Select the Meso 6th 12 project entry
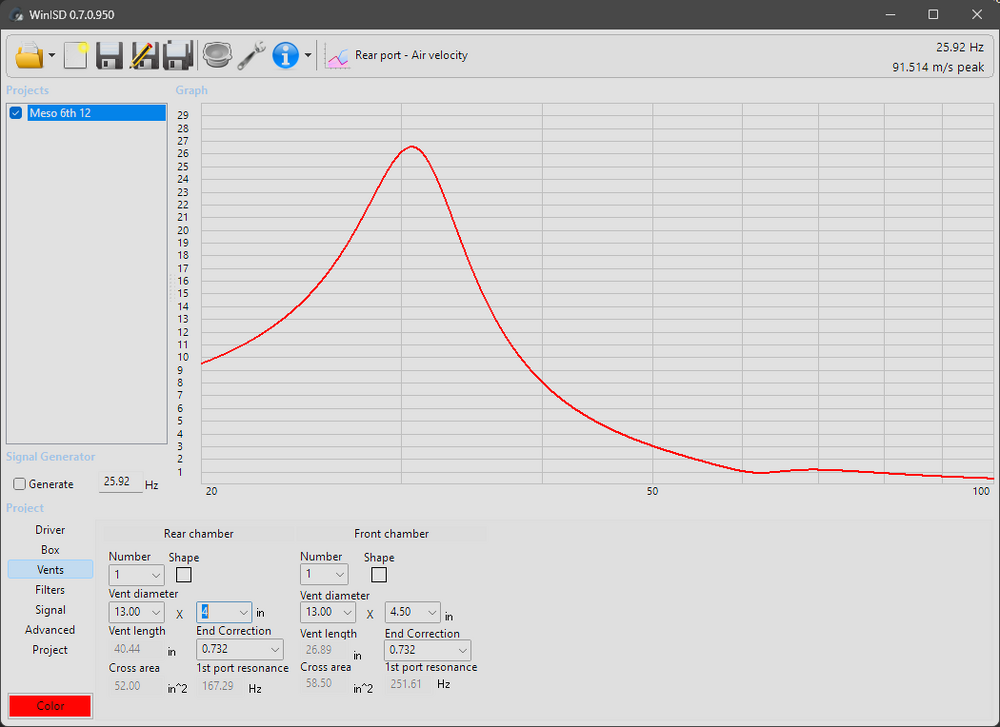This screenshot has height=727, width=1000. pyautogui.click(x=96, y=113)
